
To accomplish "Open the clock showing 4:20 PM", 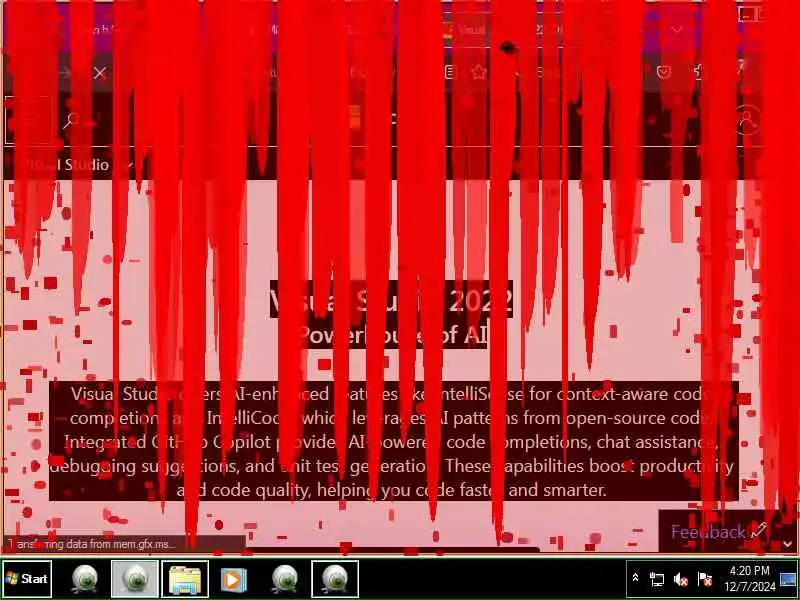I will [x=749, y=578].
